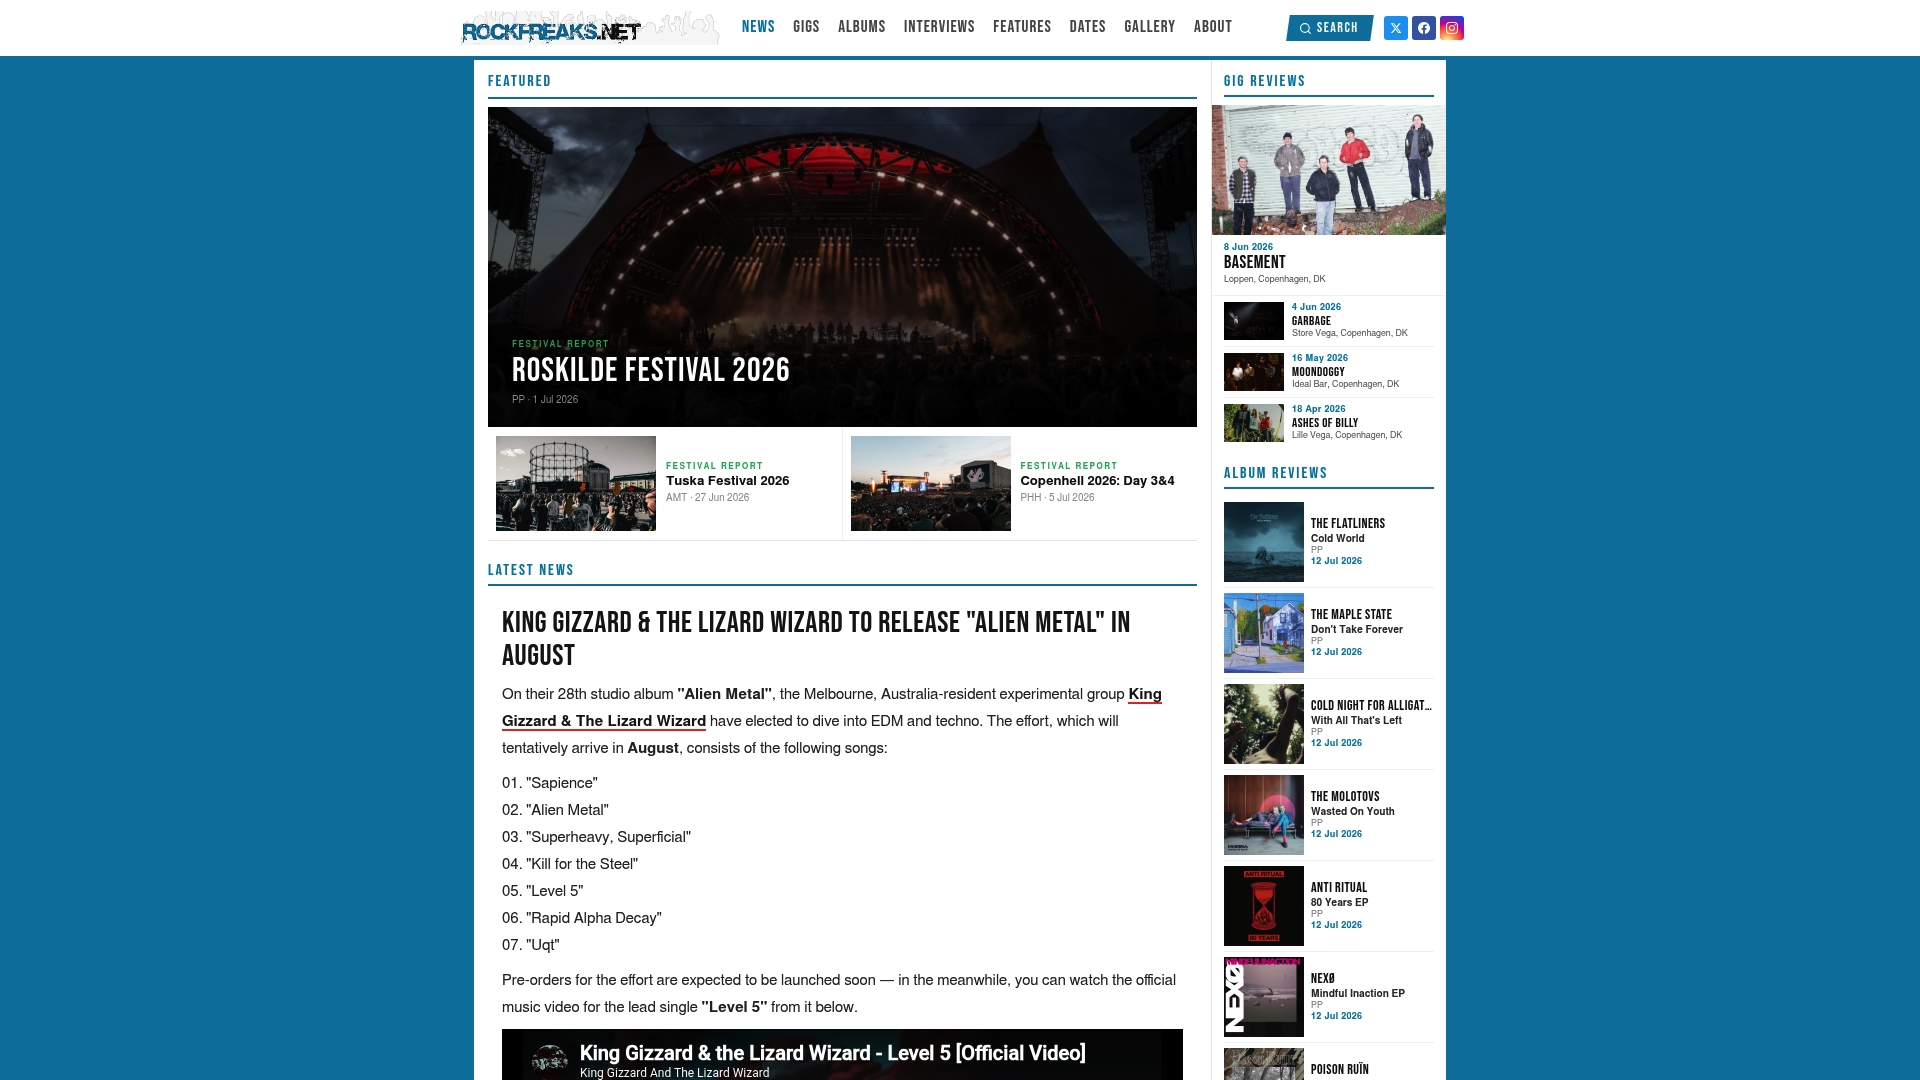The width and height of the screenshot is (1920, 1080).
Task: Click the Garbage gig review thumbnail
Action: point(1253,321)
